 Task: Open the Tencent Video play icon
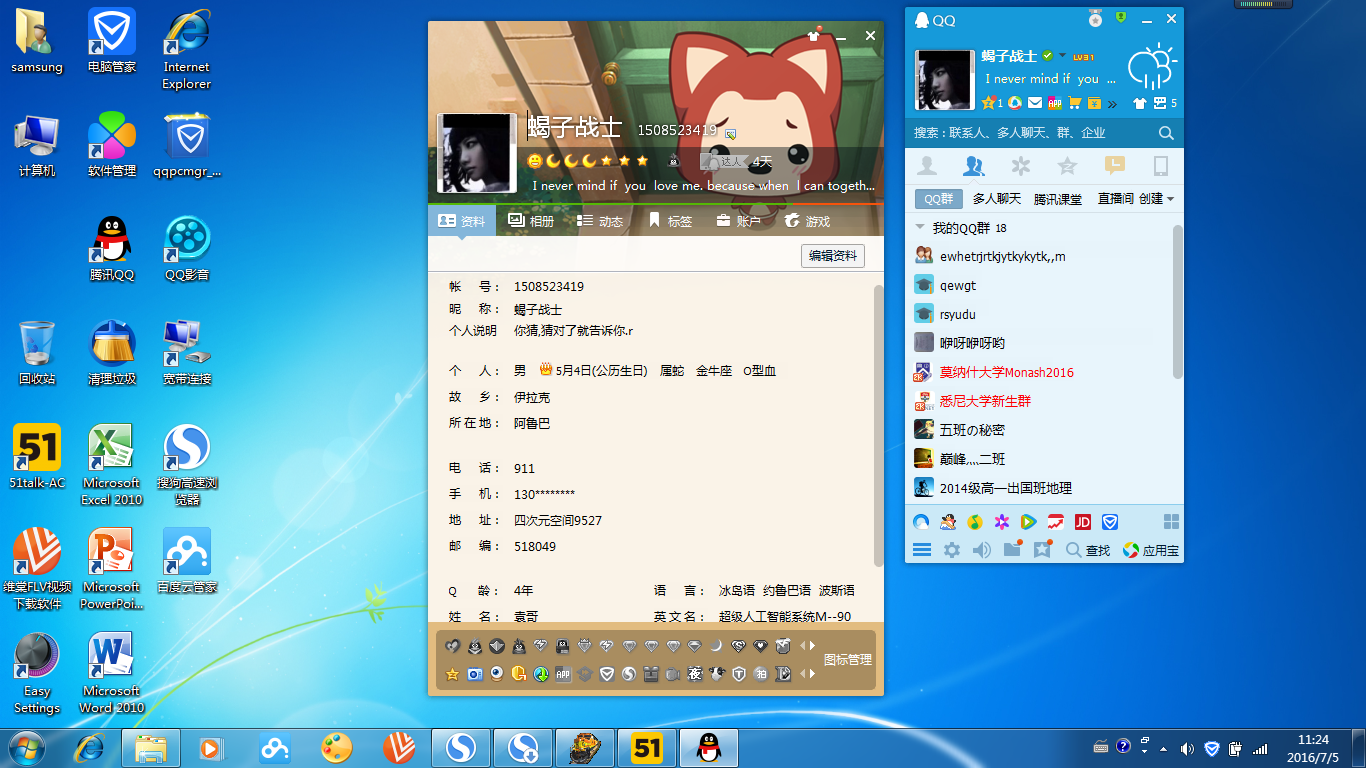[1028, 522]
